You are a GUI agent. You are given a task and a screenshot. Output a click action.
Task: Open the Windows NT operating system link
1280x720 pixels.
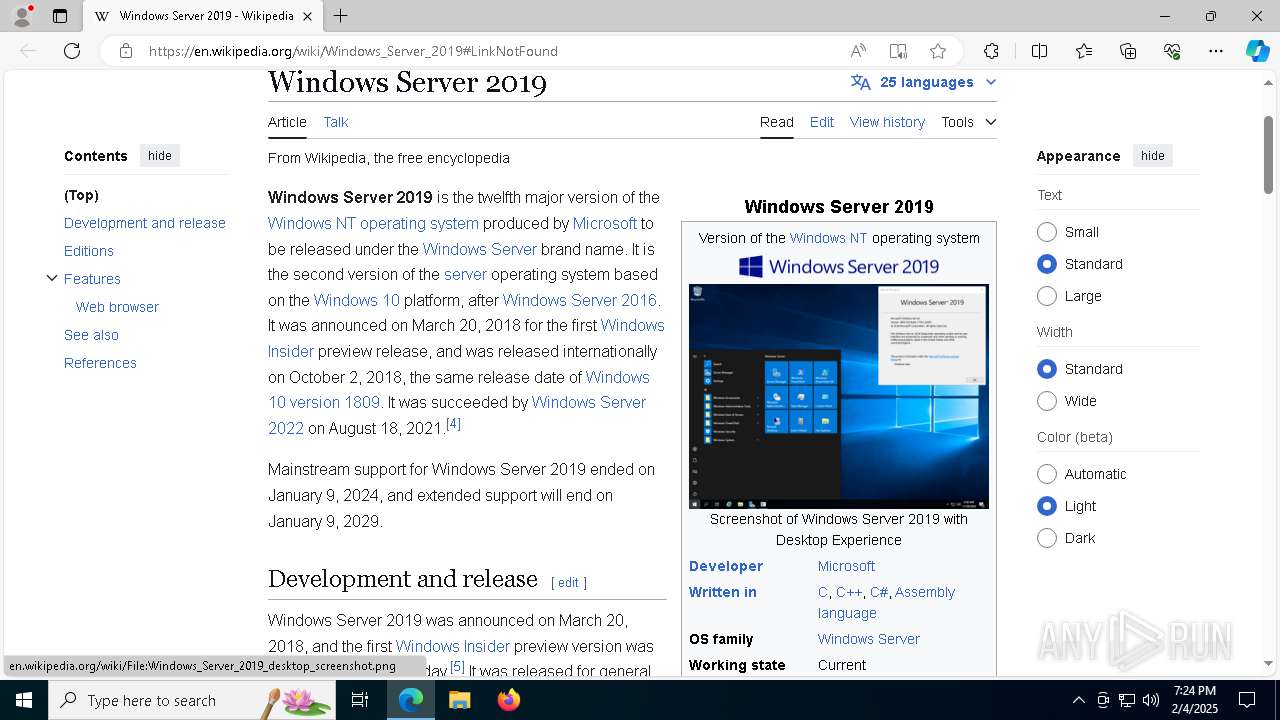point(373,223)
